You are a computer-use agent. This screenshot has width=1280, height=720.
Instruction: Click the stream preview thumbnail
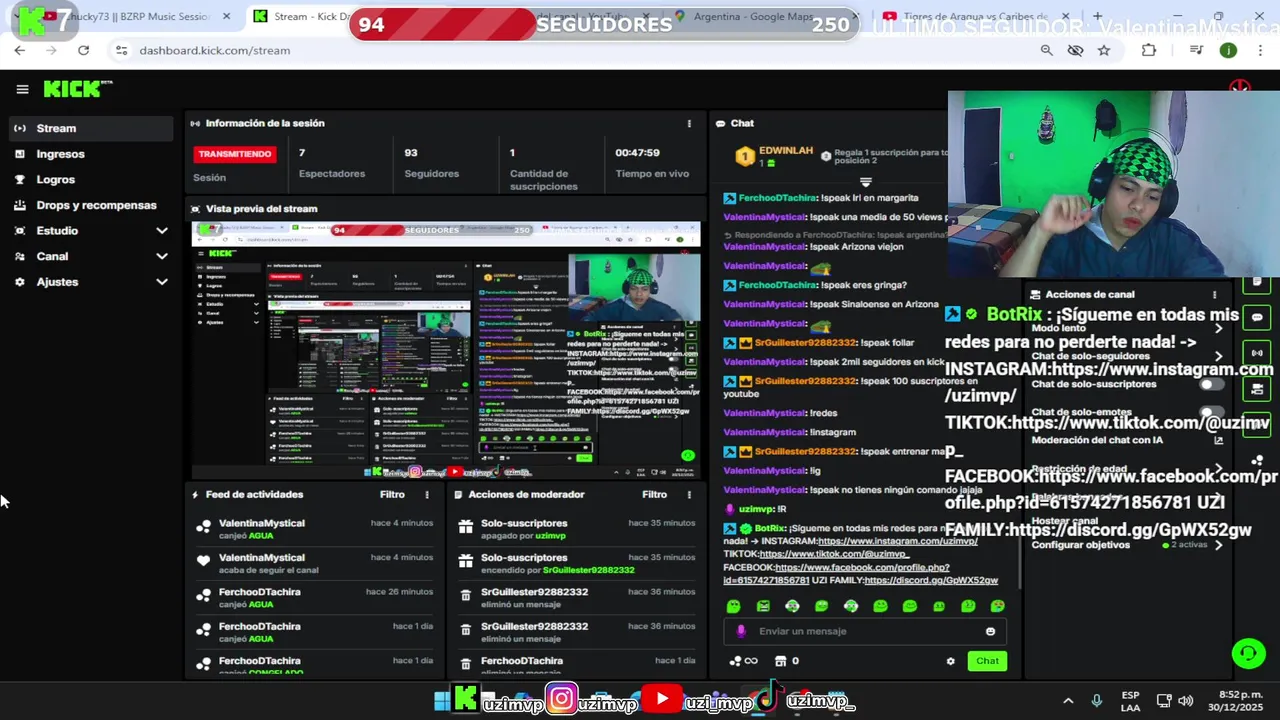pyautogui.click(x=446, y=350)
